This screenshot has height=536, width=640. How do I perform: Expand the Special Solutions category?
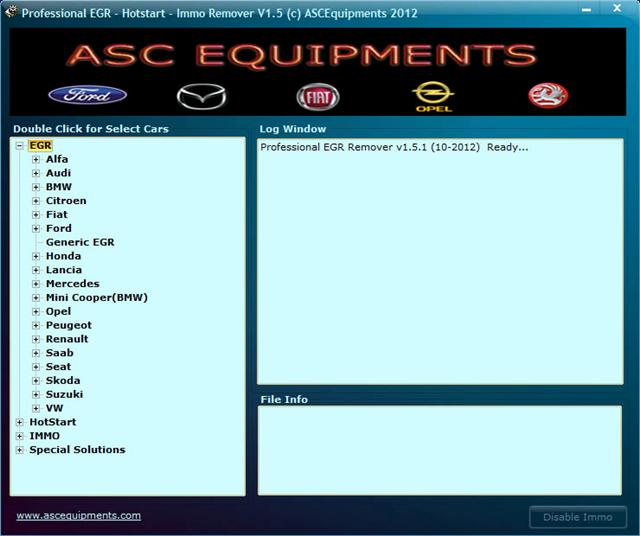tap(19, 450)
